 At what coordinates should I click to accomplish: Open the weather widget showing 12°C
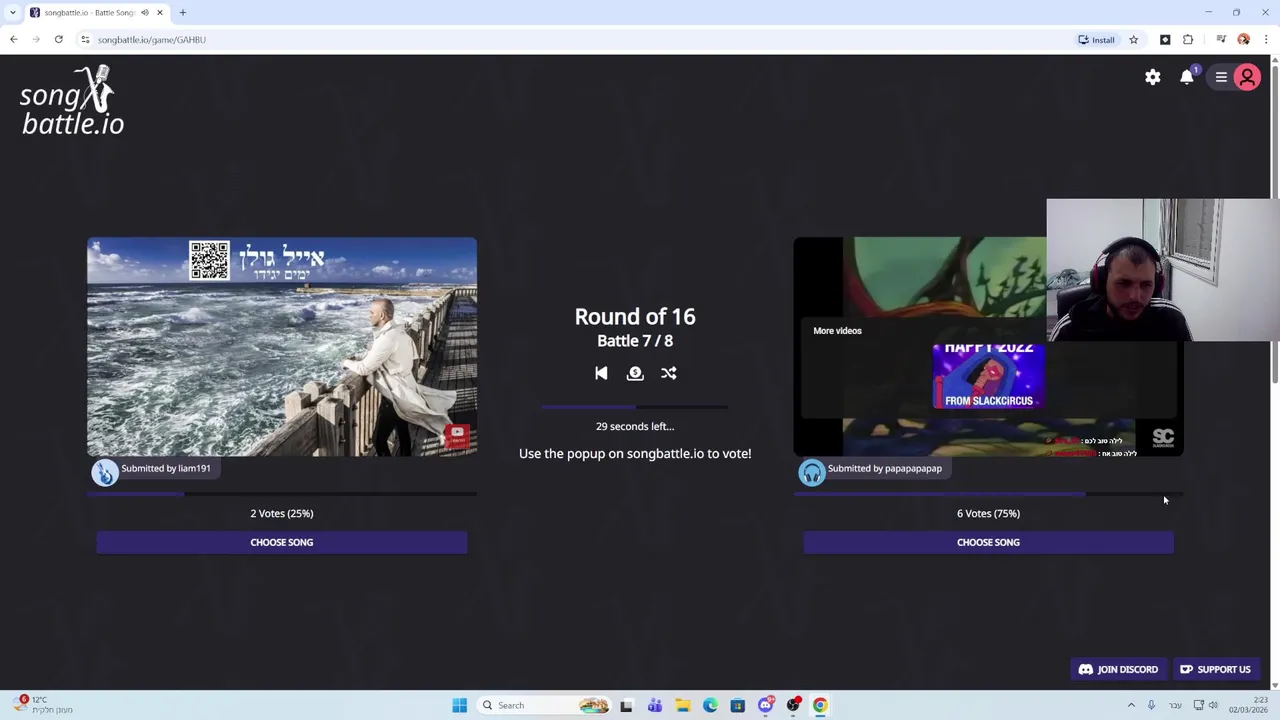42,705
